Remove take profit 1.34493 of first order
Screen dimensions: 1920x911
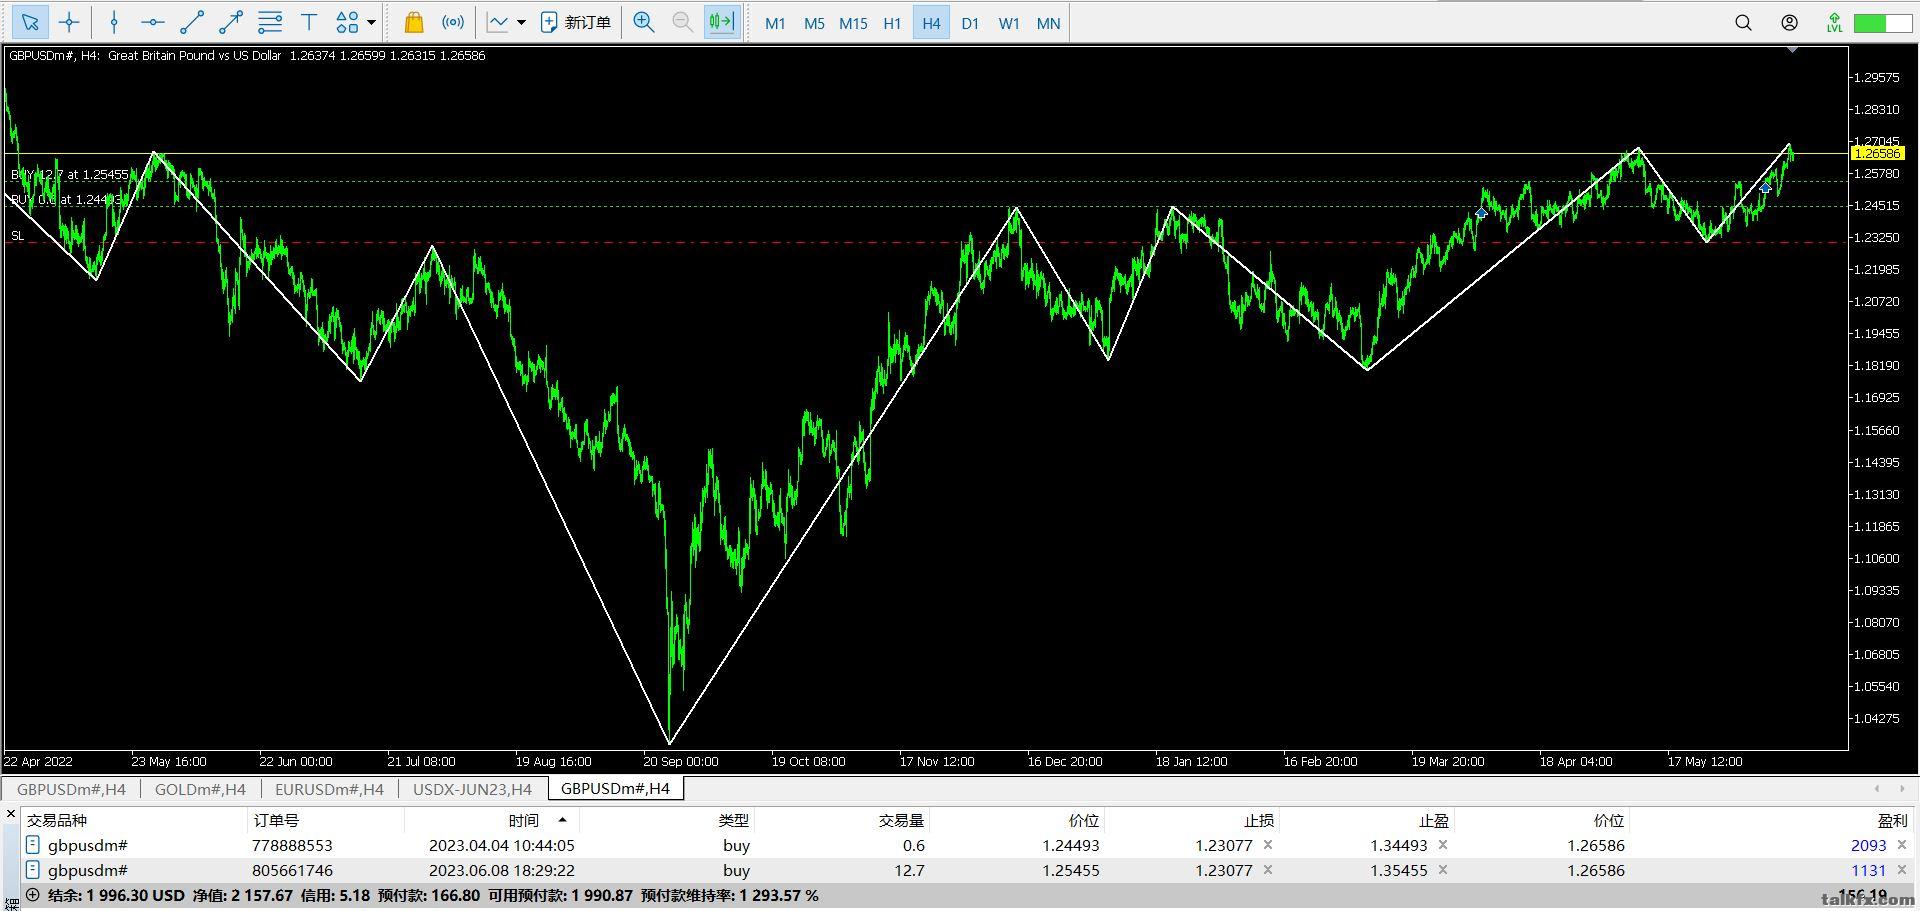[x=1443, y=845]
